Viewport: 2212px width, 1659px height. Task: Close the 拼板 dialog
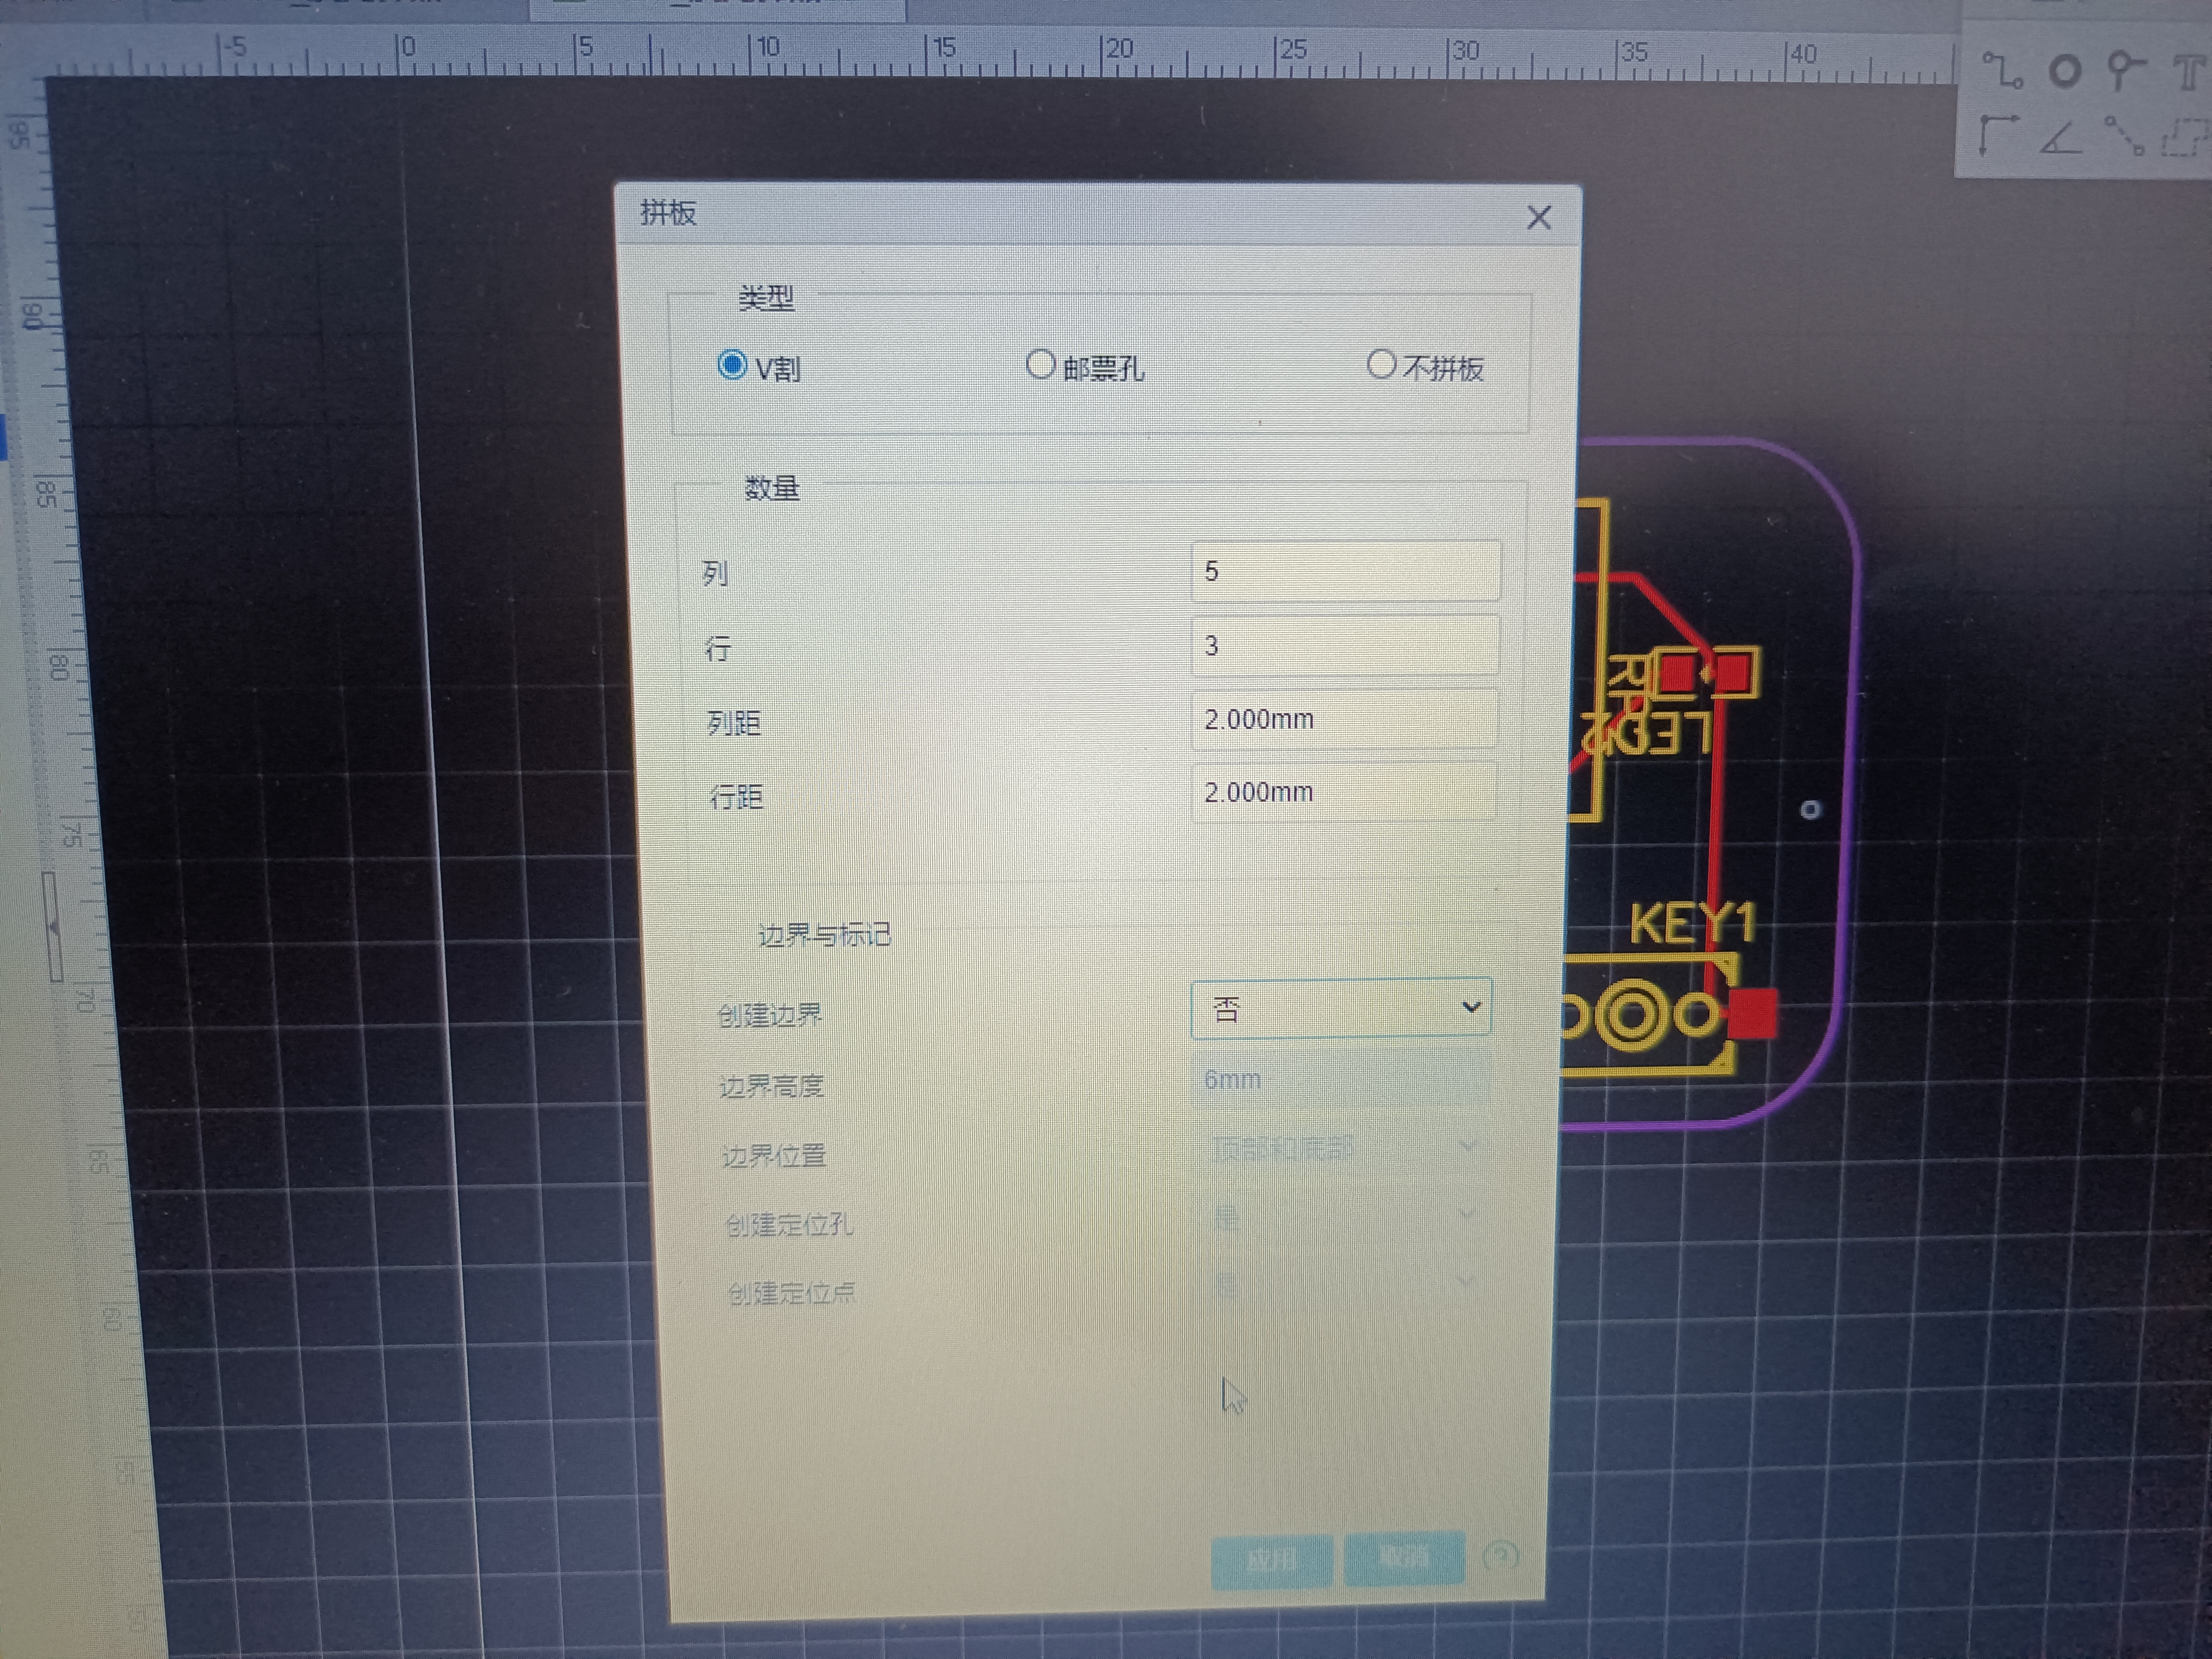[x=1539, y=217]
